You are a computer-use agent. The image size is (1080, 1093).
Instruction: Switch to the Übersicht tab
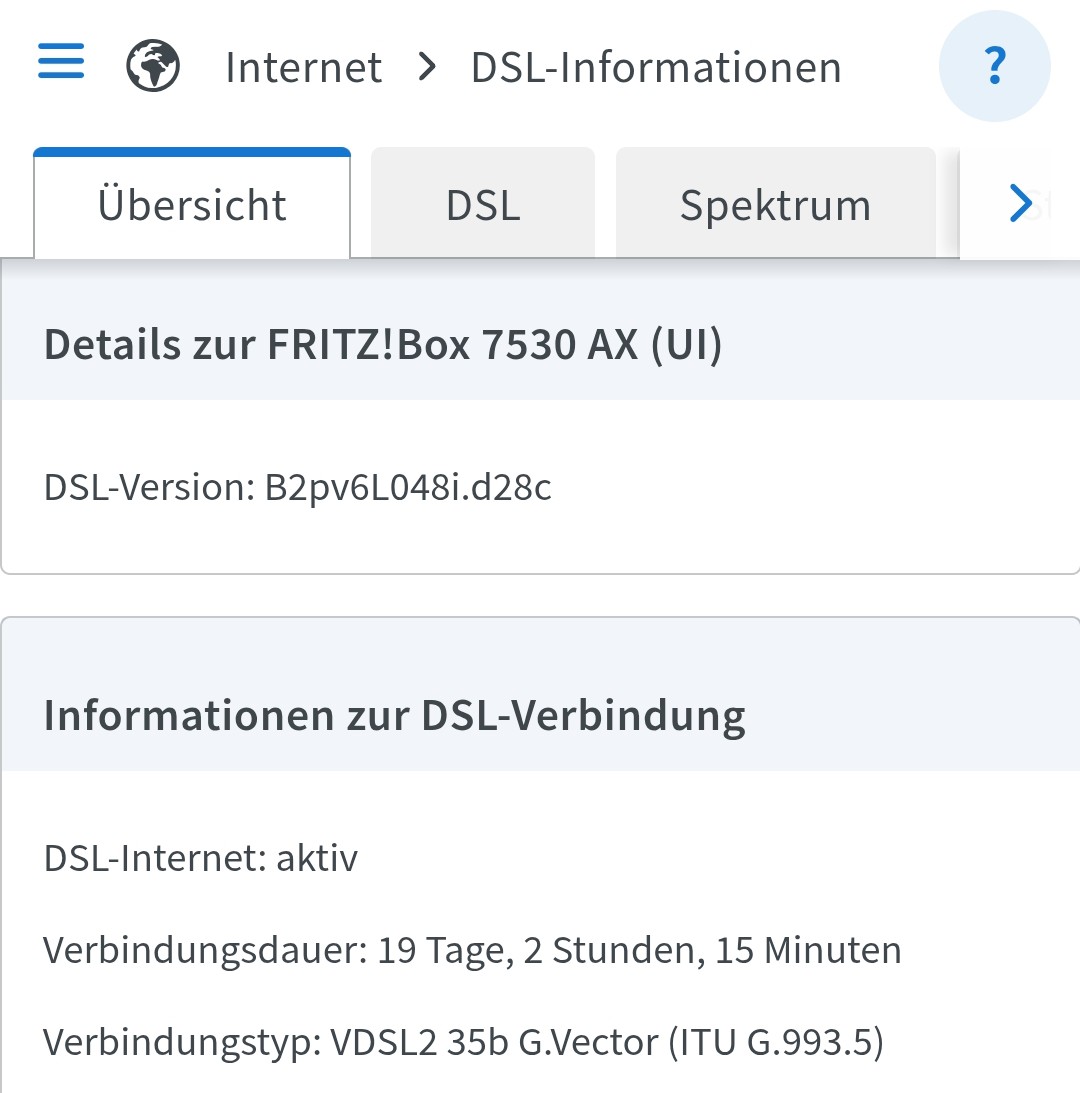click(x=192, y=204)
